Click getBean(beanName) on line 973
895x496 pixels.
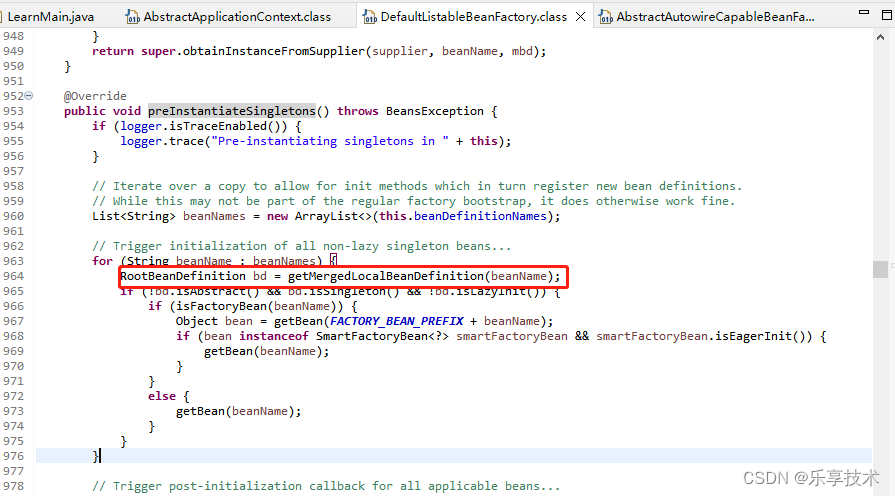[x=235, y=411]
